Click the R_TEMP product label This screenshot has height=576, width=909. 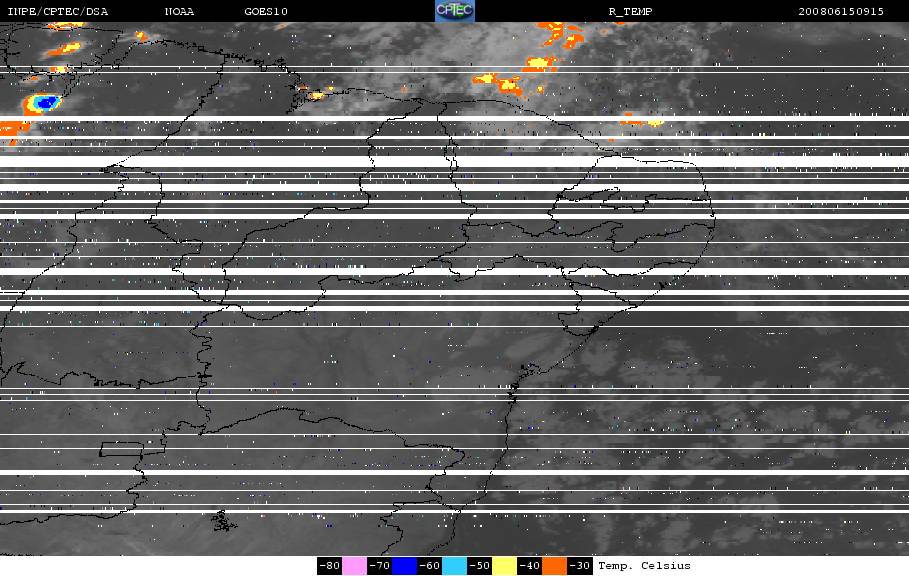pos(631,12)
